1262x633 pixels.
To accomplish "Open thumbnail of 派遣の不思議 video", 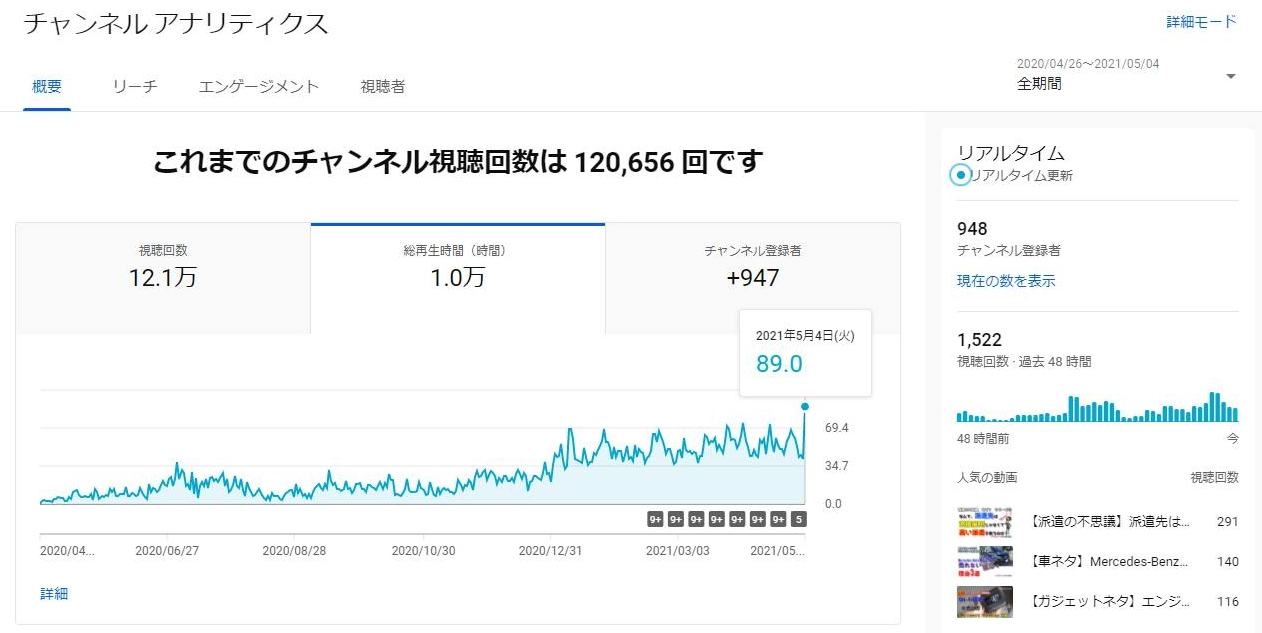I will click(985, 522).
